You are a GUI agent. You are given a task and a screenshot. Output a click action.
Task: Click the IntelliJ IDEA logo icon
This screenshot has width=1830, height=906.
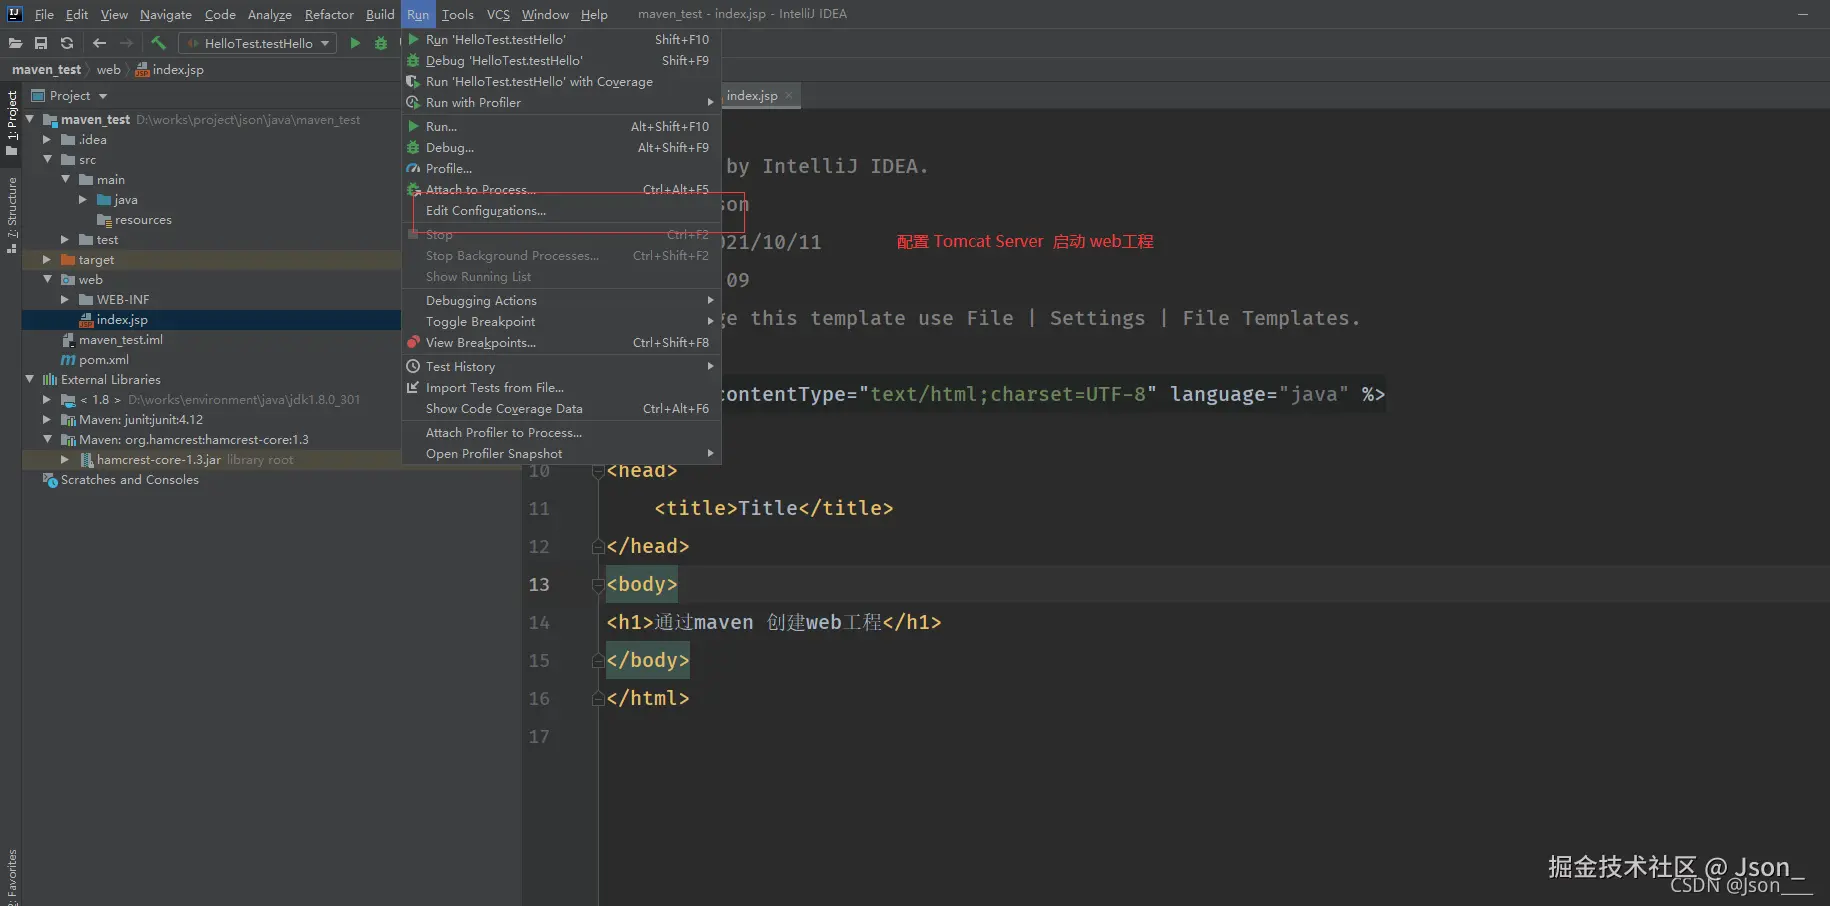[x=14, y=14]
